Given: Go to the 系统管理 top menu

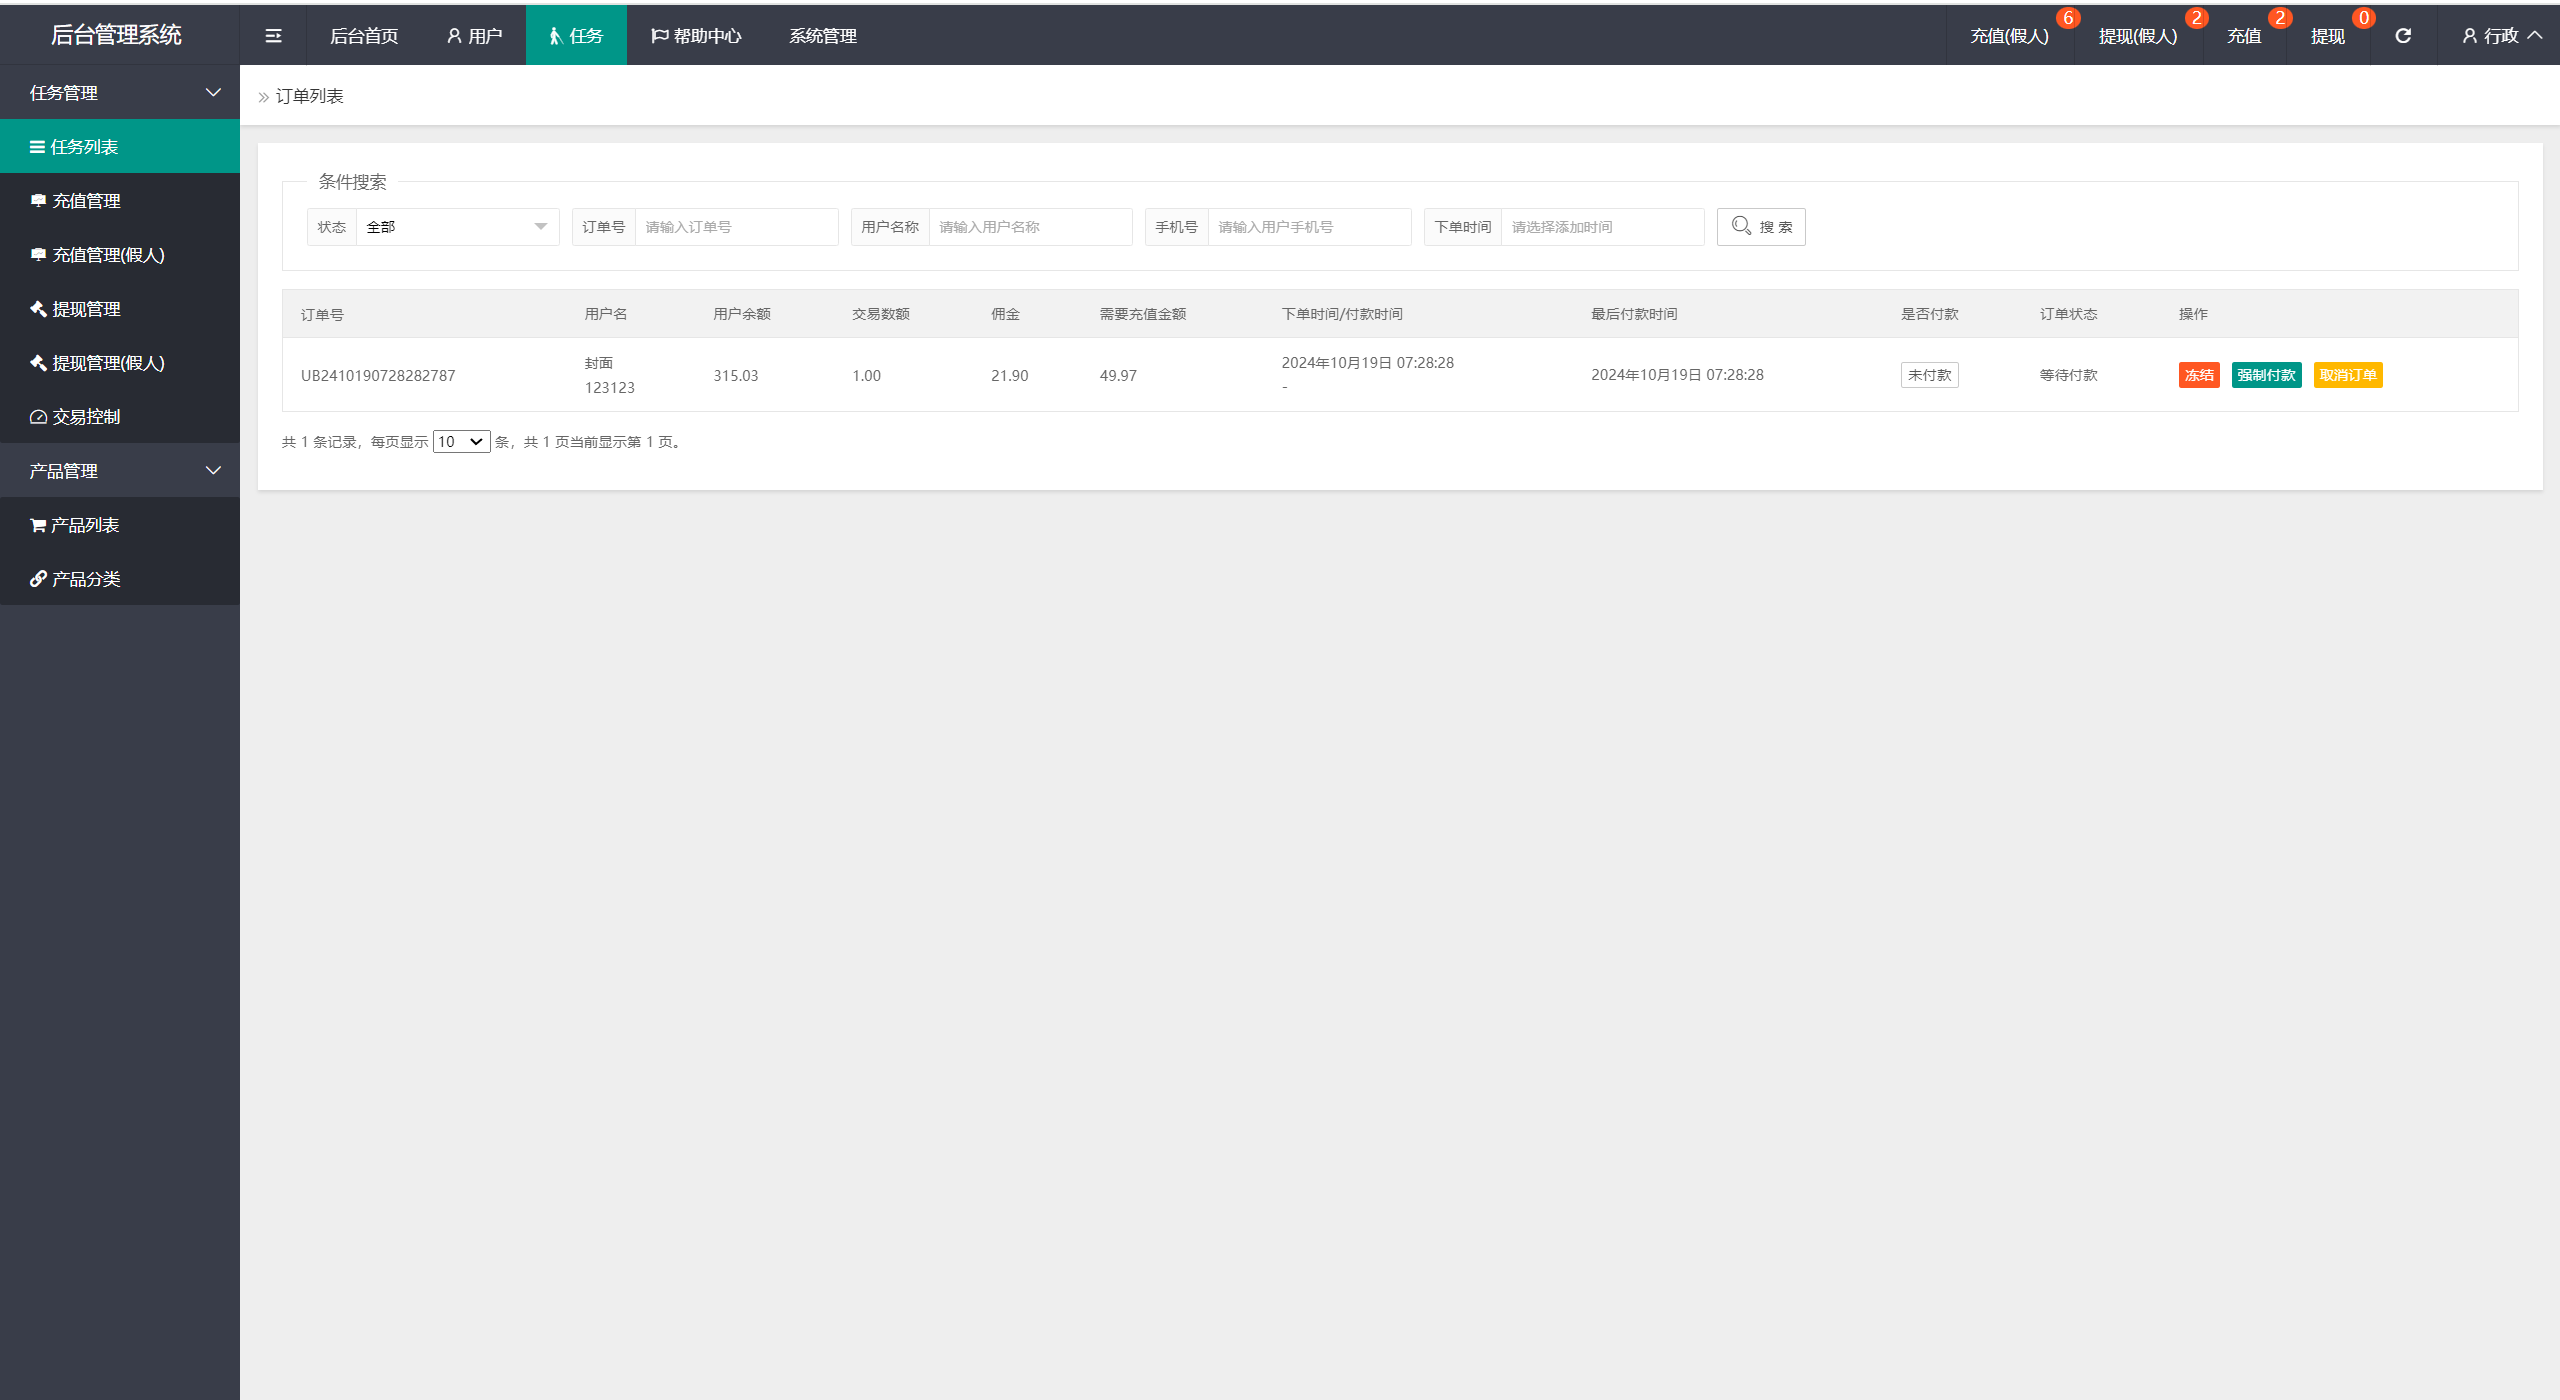Looking at the screenshot, I should tap(822, 36).
